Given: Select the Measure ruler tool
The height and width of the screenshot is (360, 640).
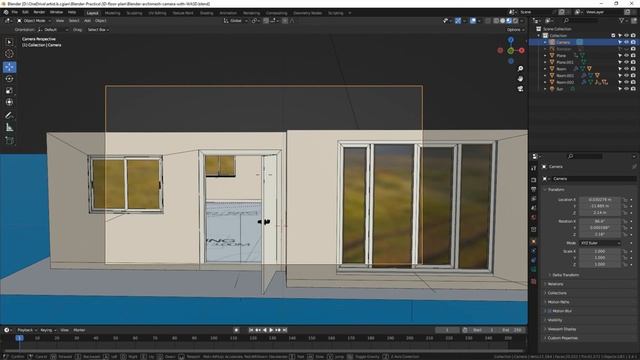Looking at the screenshot, I should click(9, 128).
